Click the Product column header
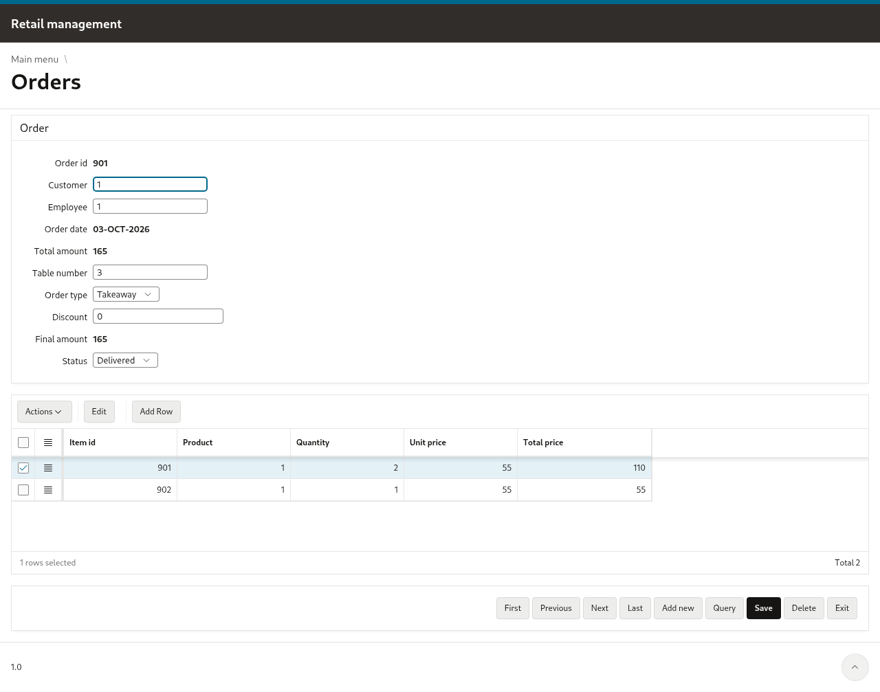Viewport: 880px width, 692px height. click(x=233, y=443)
